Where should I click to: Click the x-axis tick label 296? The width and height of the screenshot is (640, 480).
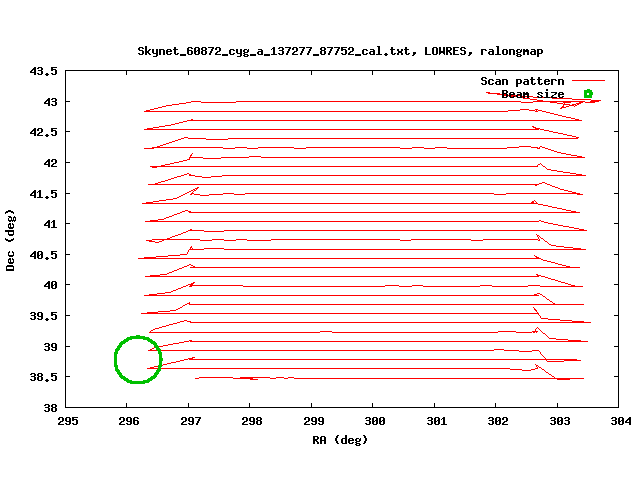coord(129,421)
